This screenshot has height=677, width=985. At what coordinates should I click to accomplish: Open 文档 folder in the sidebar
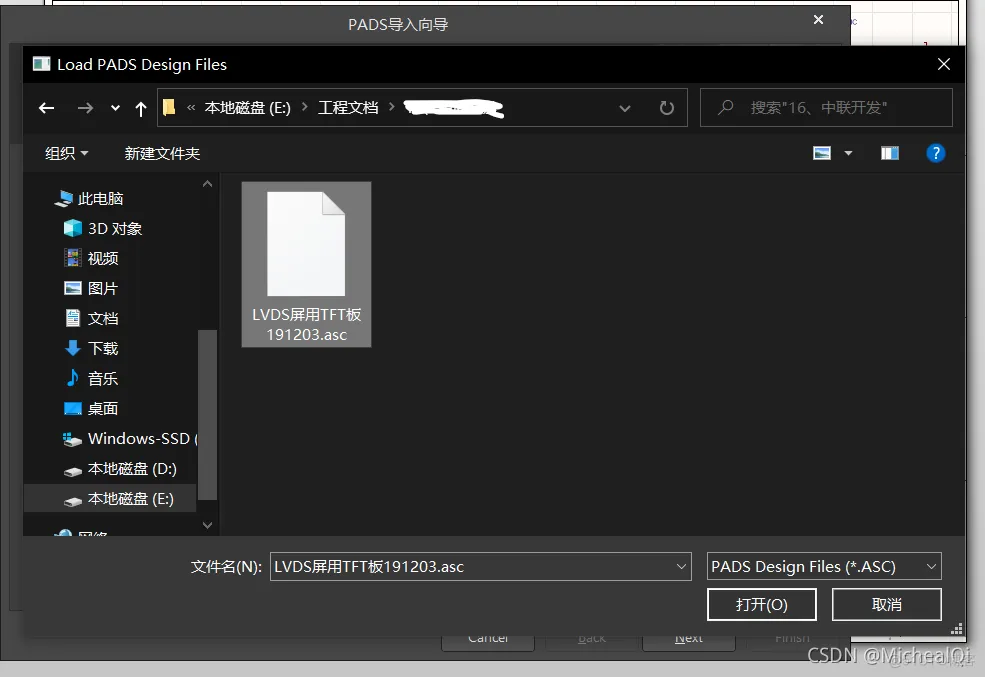(103, 318)
